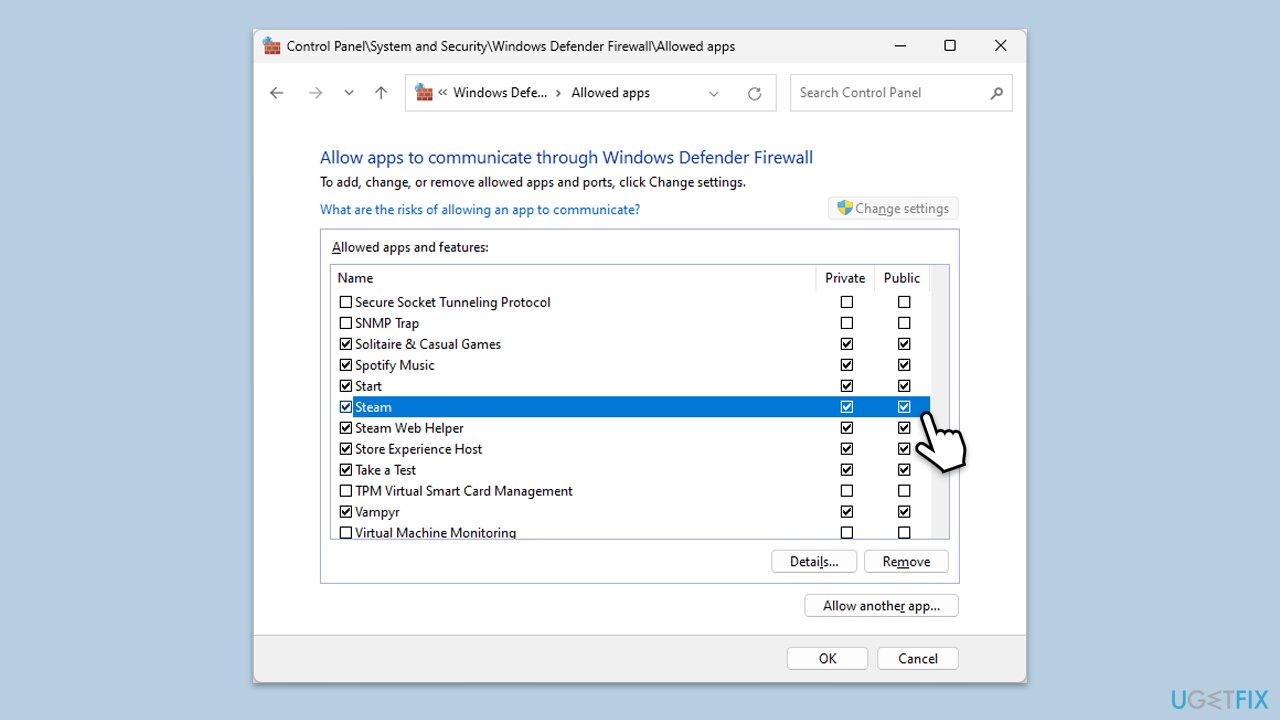Click the firewall icon in the address bar
Screen dimensions: 1280x720
pos(424,92)
